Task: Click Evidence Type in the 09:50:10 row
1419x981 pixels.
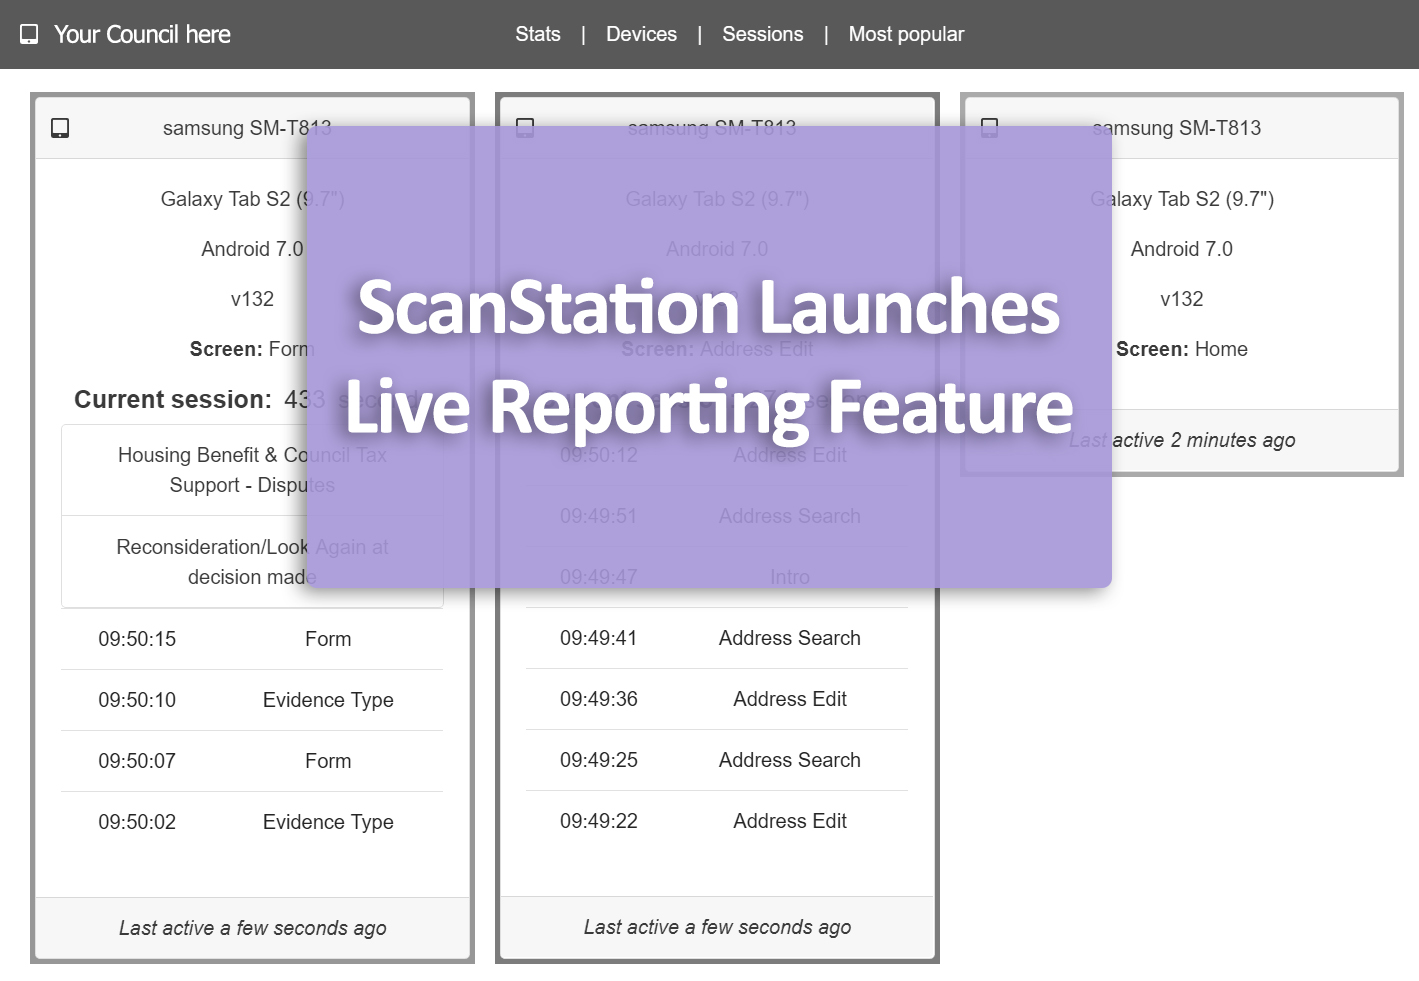Action: click(328, 700)
